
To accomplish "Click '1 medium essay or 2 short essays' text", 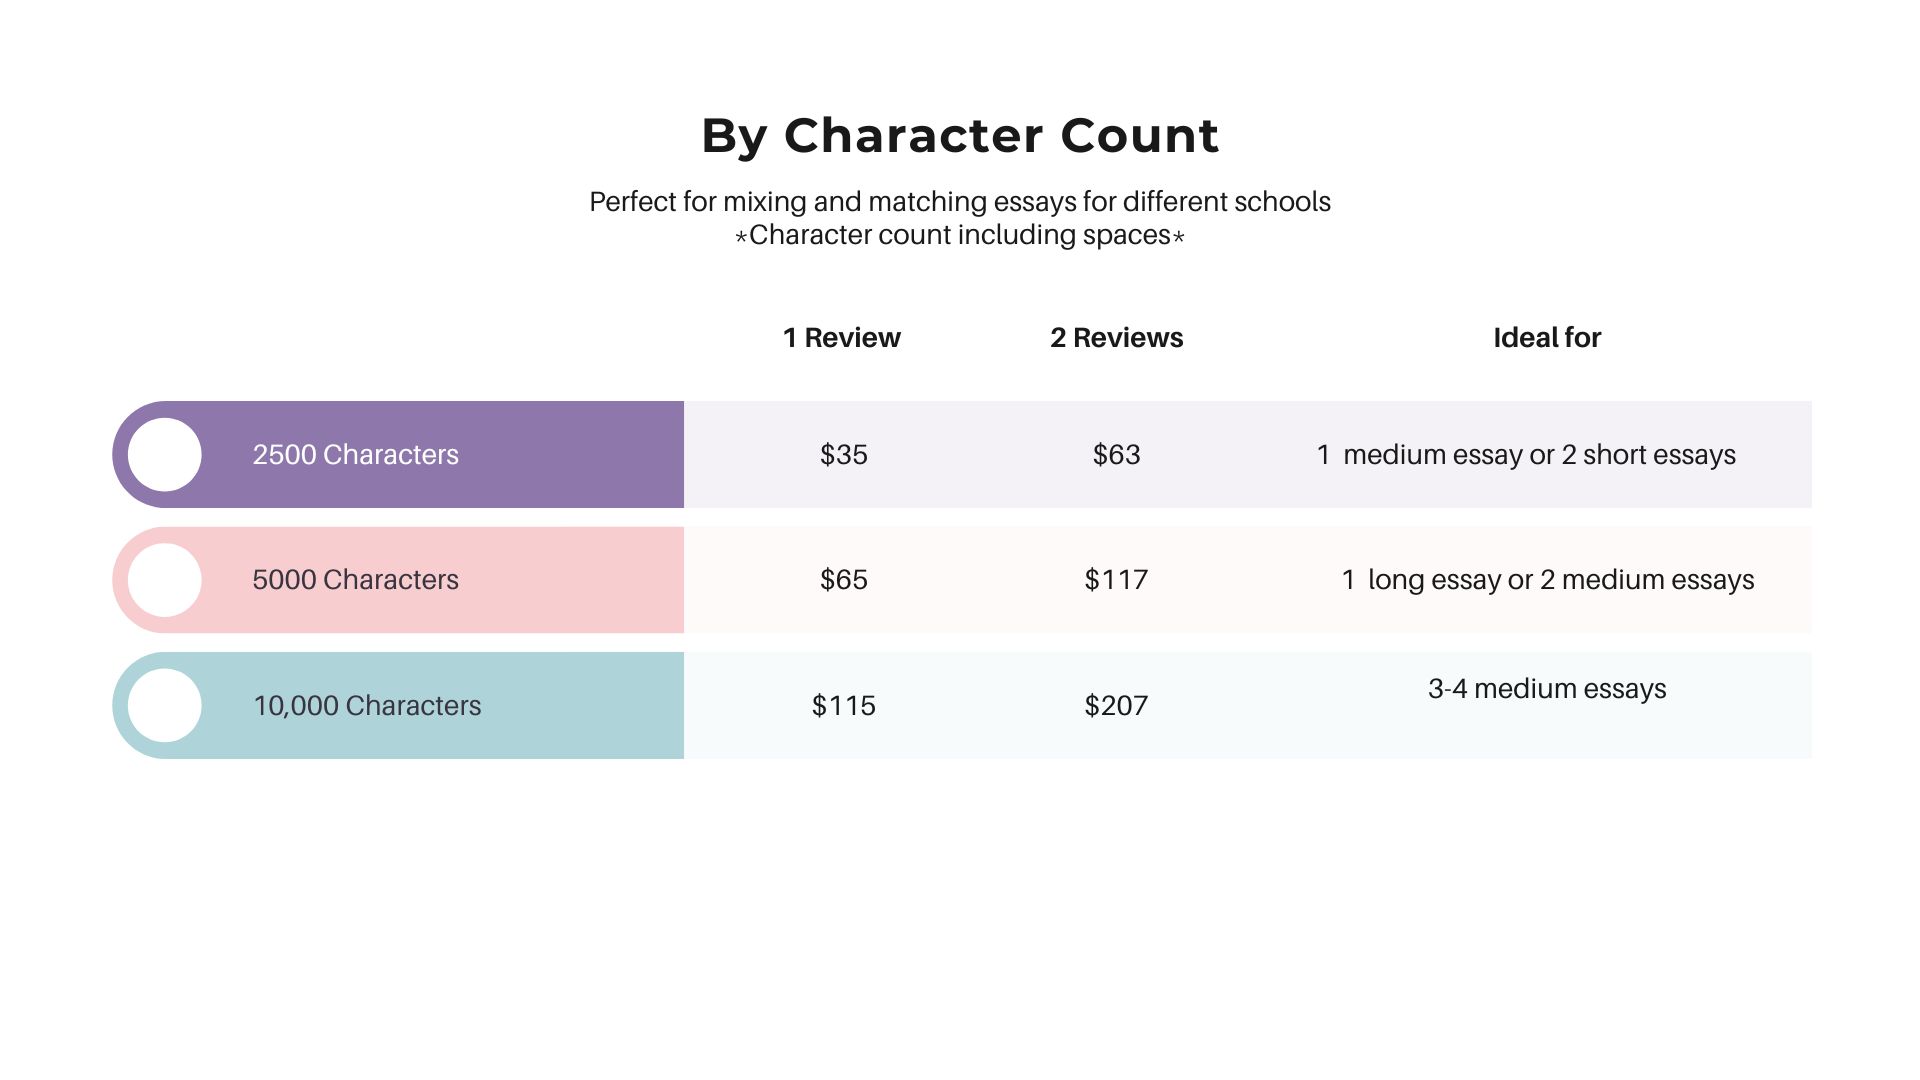I will tap(1526, 455).
